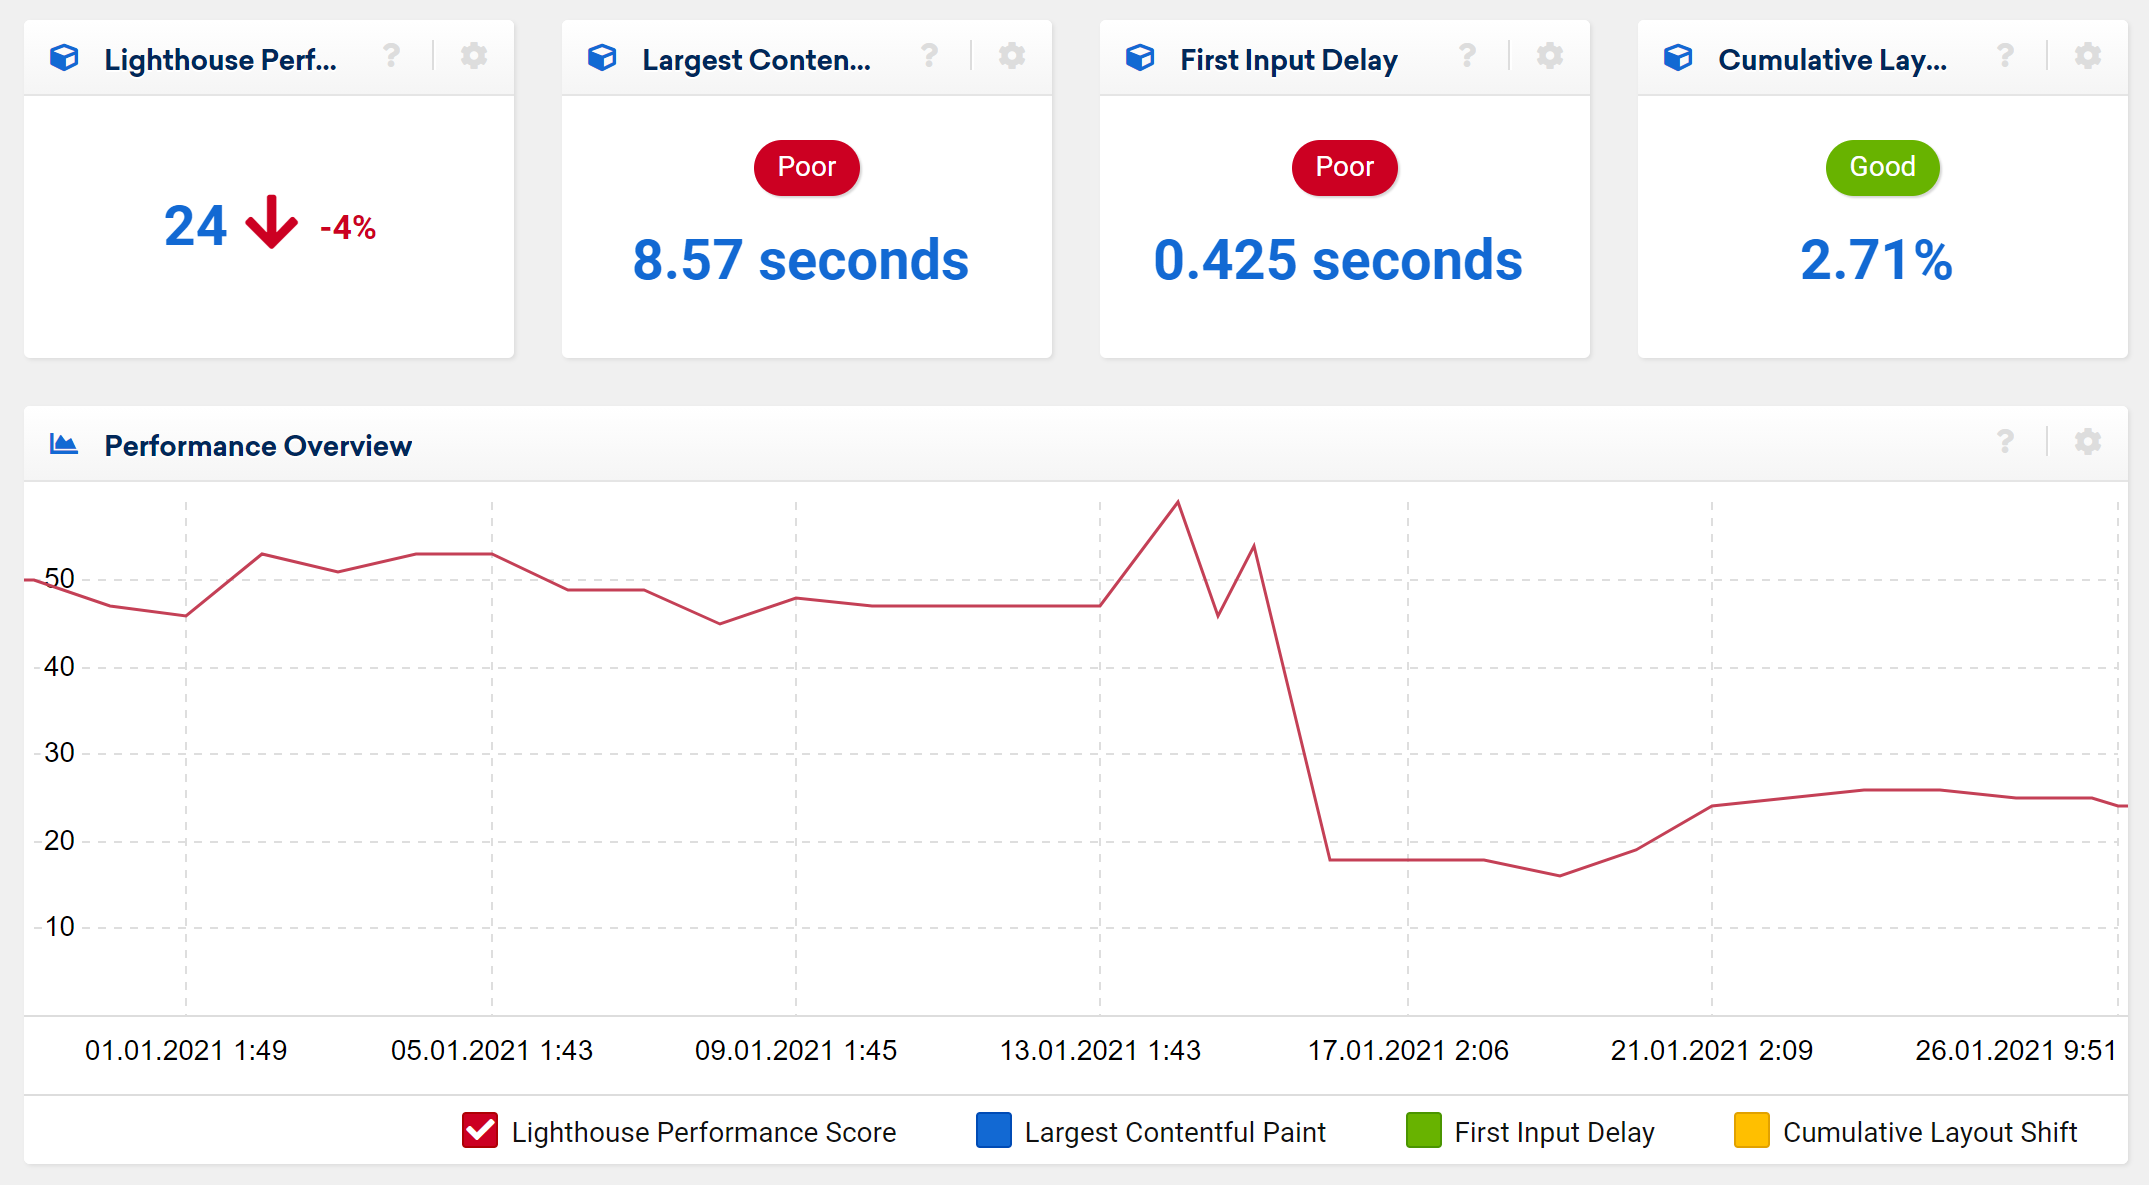Click the red down arrow trend indicator
Viewport: 2149px width, 1185px height.
(272, 222)
